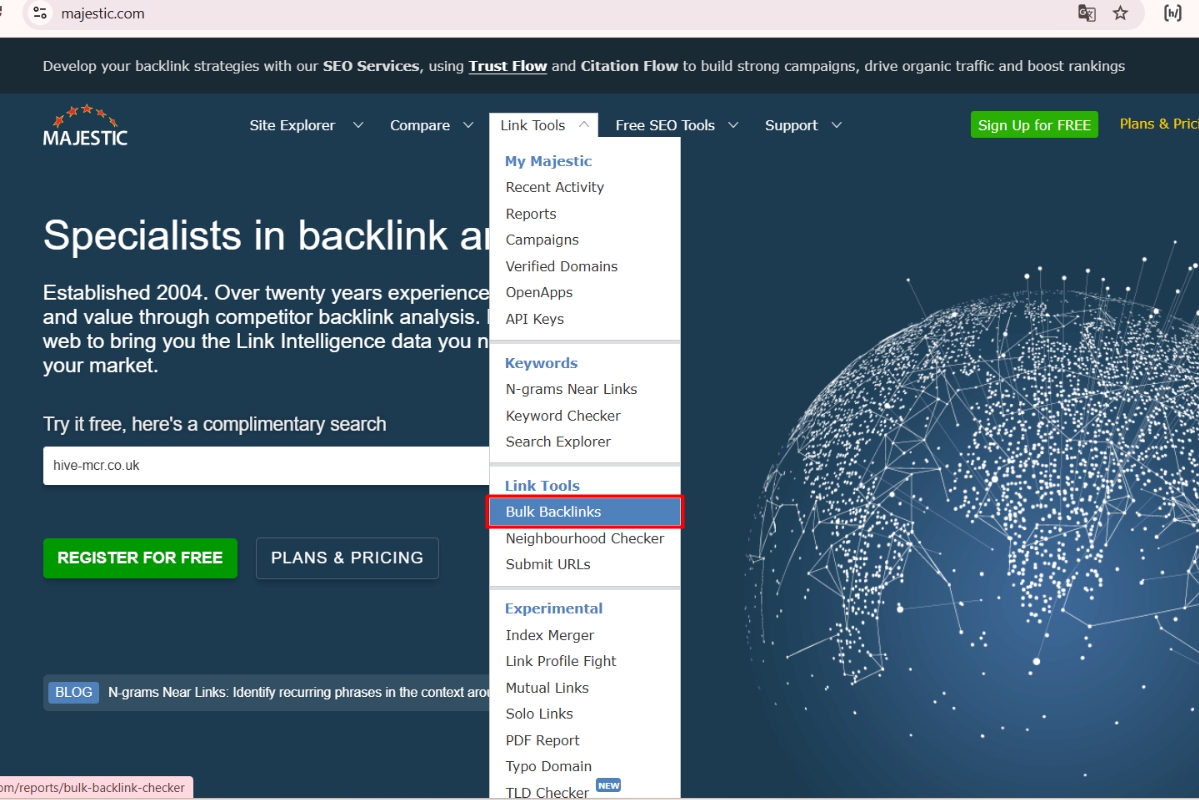The width and height of the screenshot is (1199, 800).
Task: Select N-grams Near Links menu entry
Action: (x=571, y=389)
